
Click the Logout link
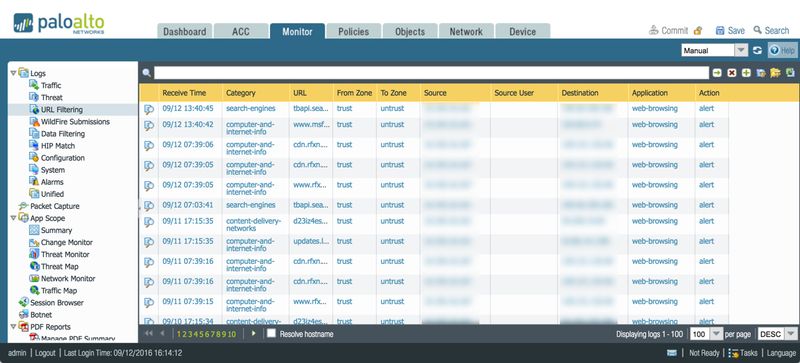point(45,353)
